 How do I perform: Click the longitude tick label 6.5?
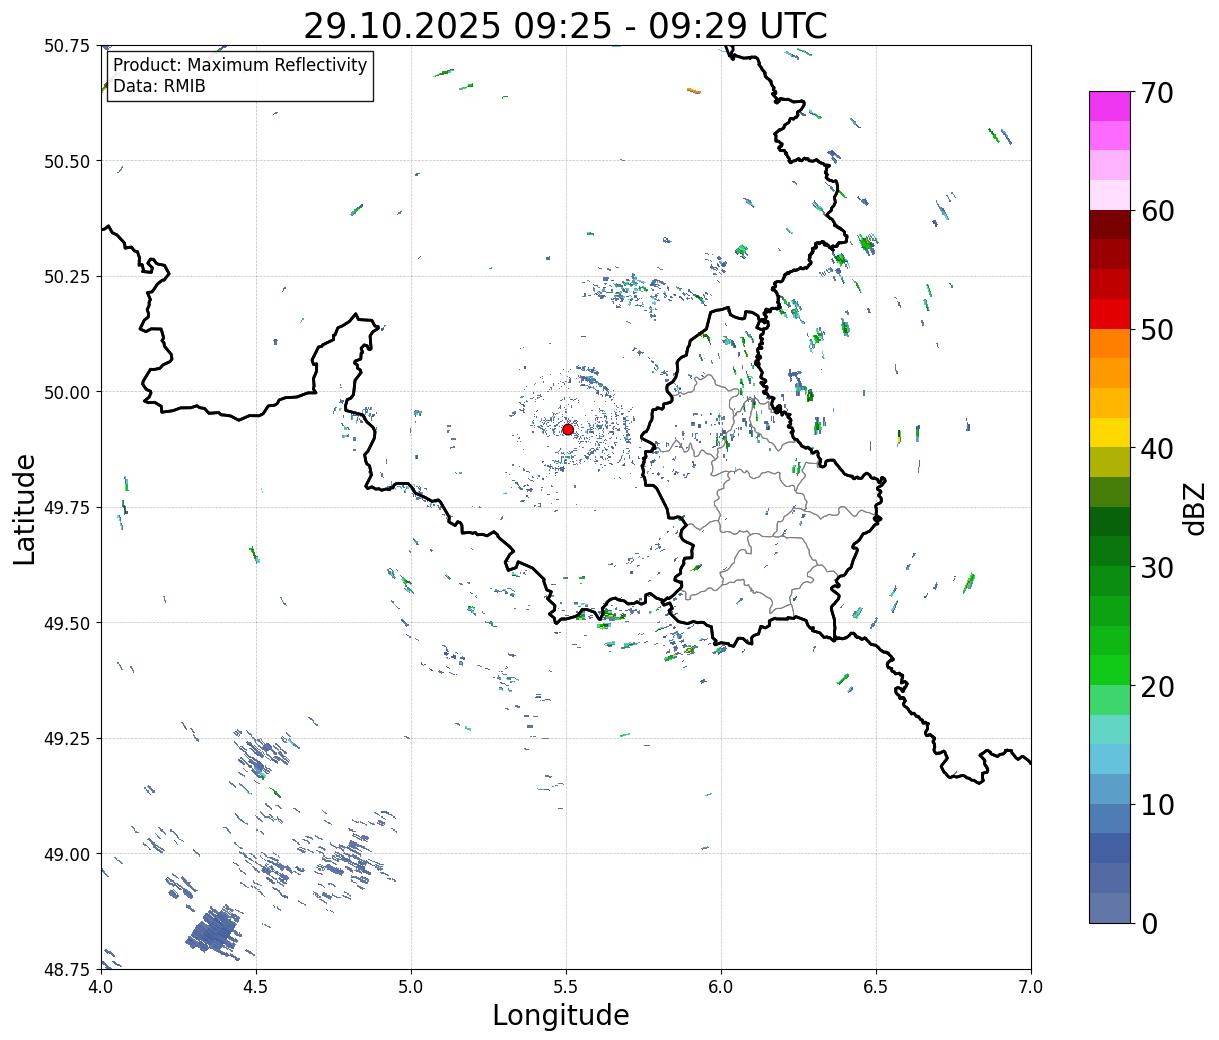(876, 987)
